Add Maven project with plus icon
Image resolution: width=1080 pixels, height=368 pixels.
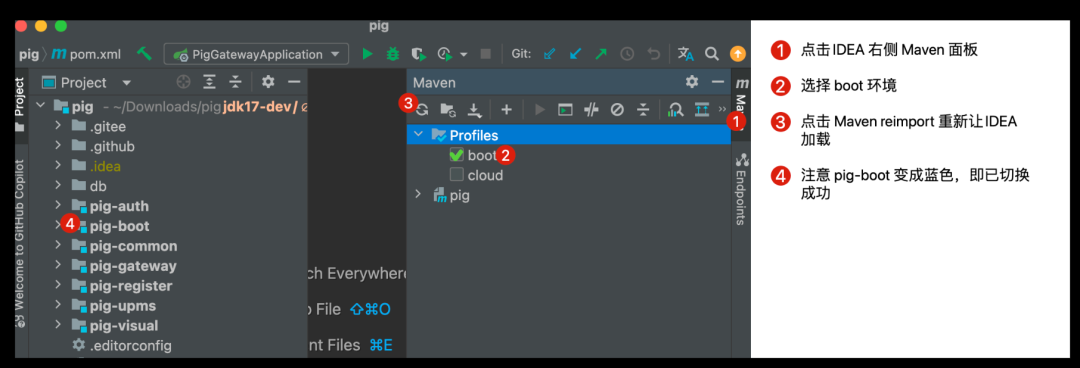click(506, 109)
